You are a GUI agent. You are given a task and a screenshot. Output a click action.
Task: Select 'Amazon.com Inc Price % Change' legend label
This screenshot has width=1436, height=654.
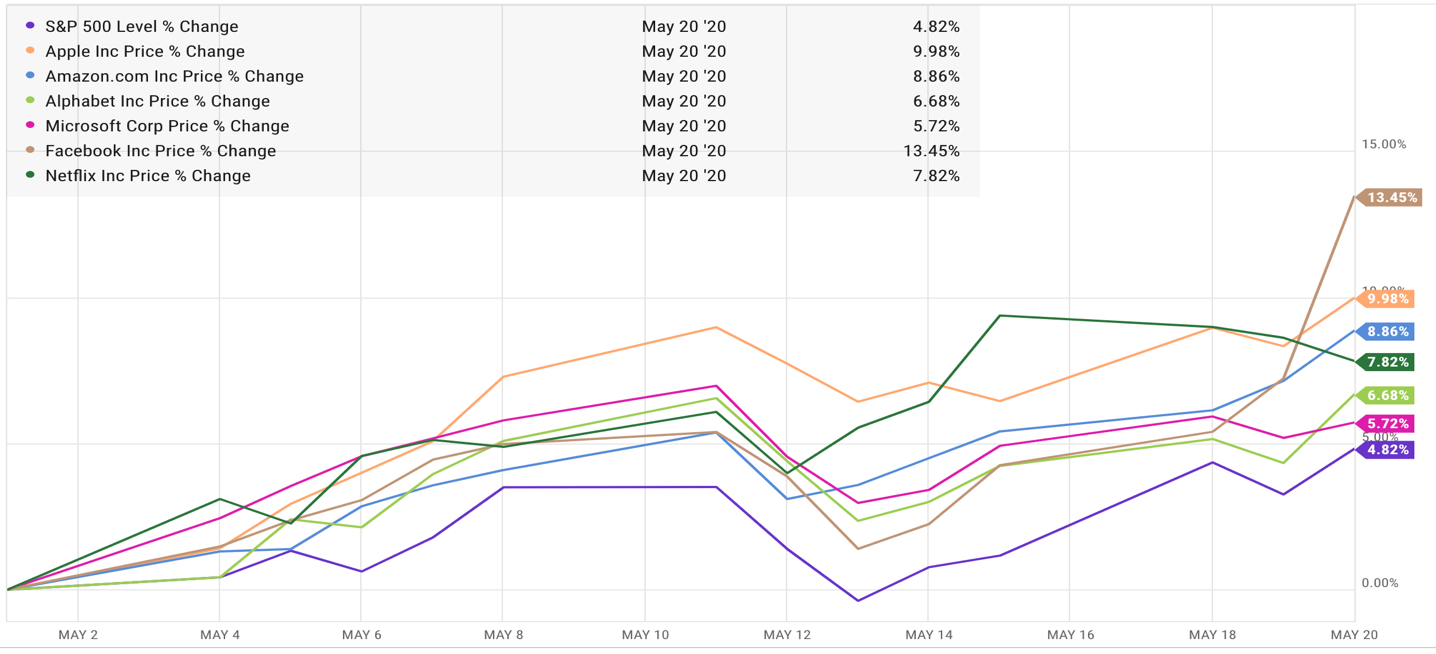[x=174, y=77]
